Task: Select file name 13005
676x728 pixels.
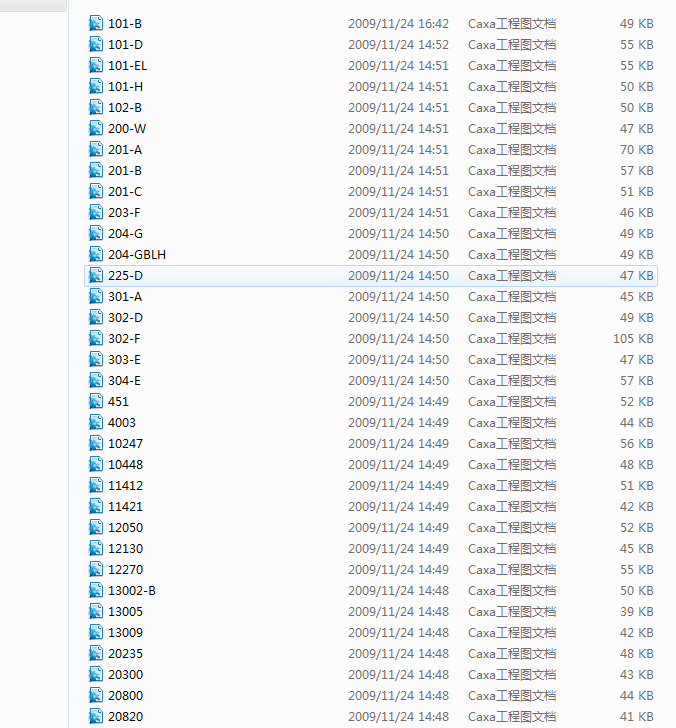Action: 125,611
